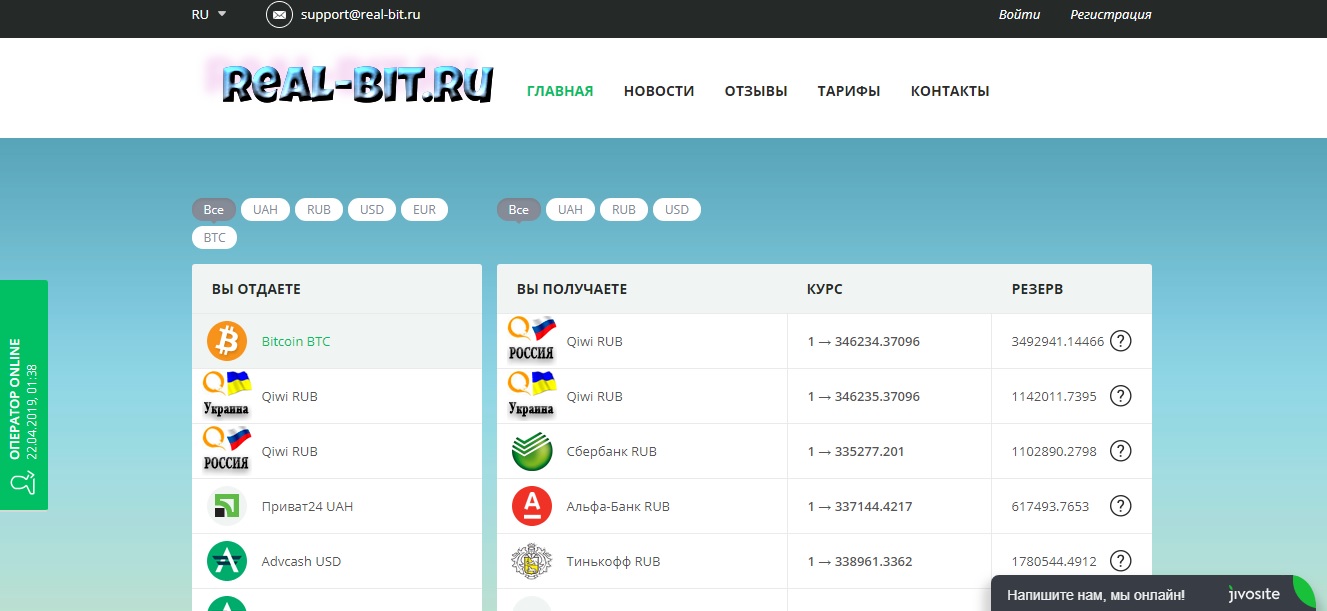Filter give column by USD
This screenshot has height=611, width=1327.
(x=372, y=210)
